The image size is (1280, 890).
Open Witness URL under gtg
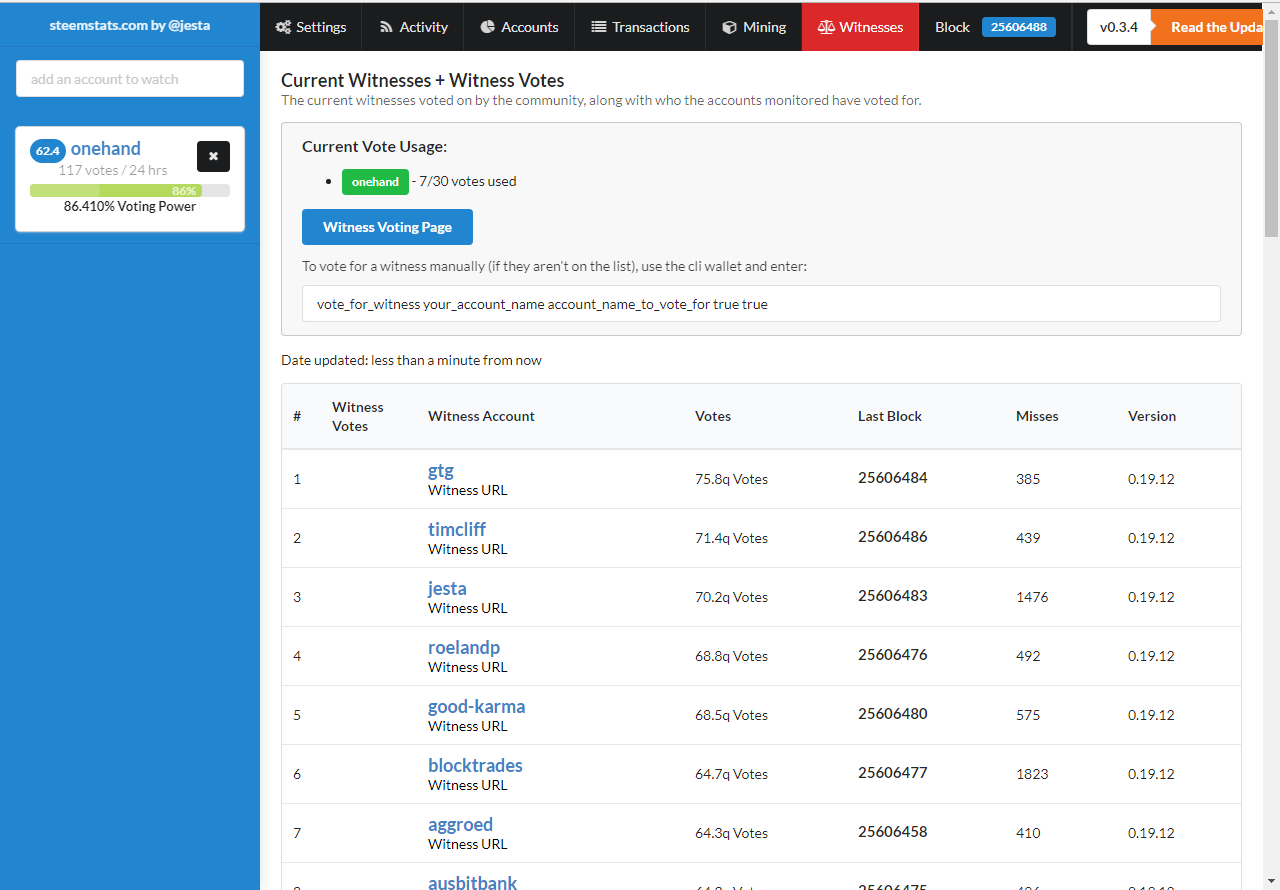click(467, 490)
